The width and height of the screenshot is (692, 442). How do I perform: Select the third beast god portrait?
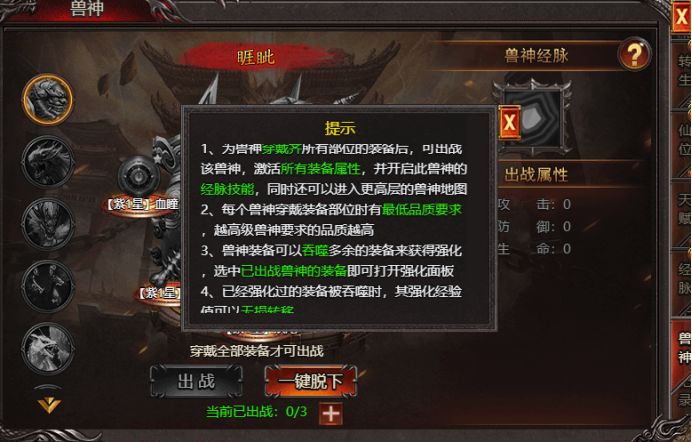coord(48,225)
